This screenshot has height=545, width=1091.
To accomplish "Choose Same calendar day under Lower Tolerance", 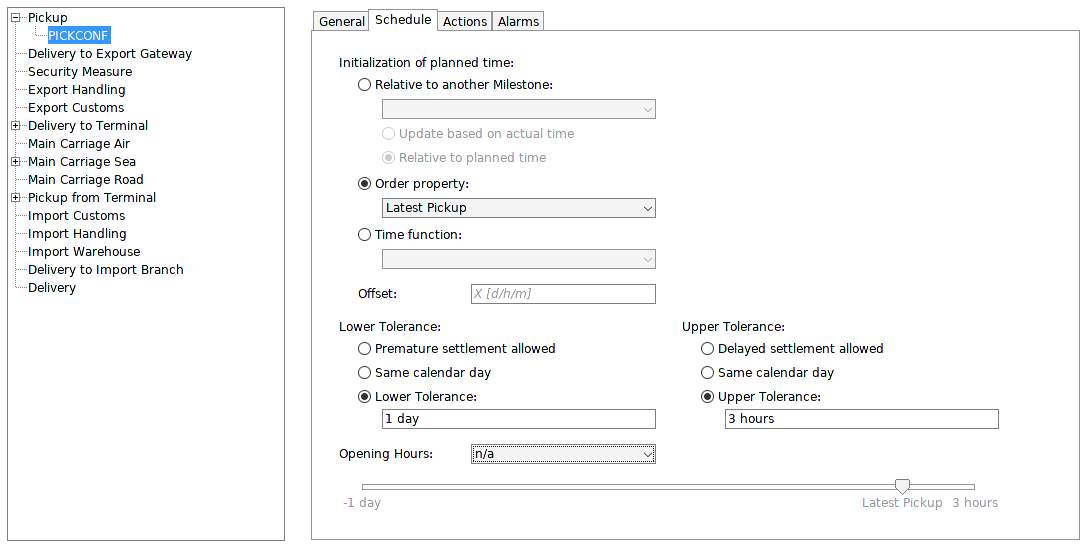I will (365, 373).
